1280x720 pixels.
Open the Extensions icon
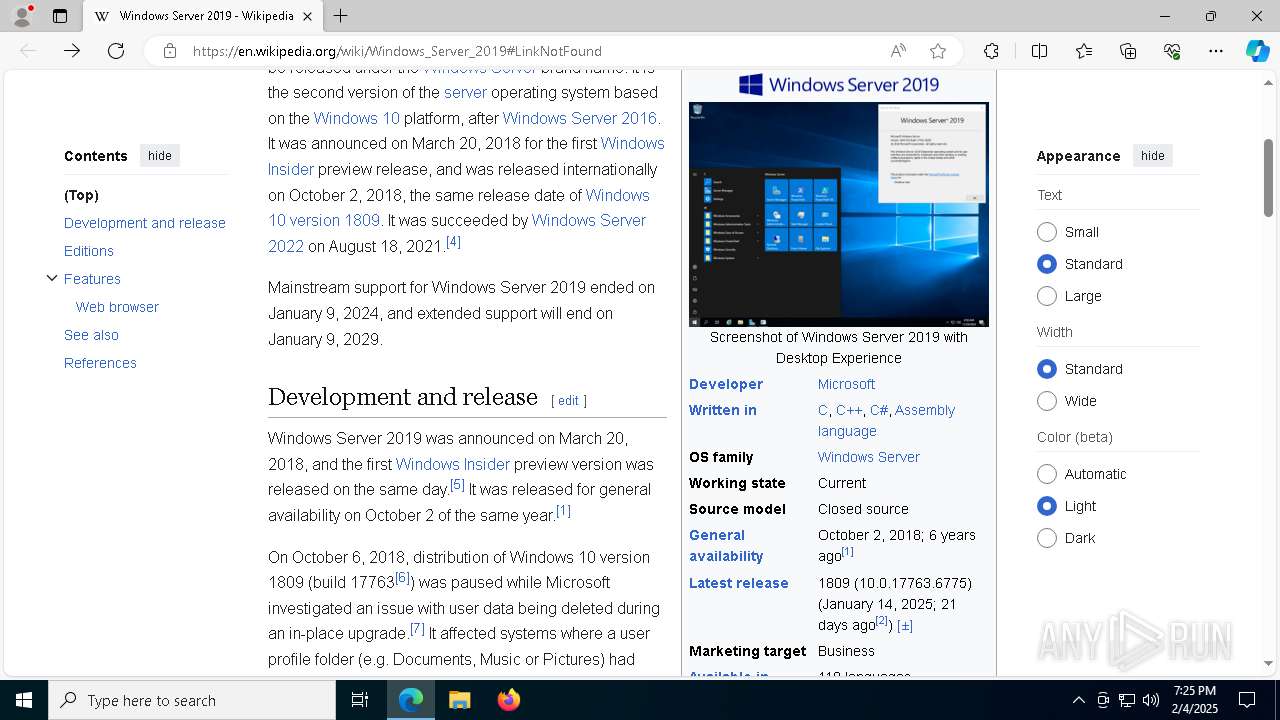coord(991,51)
